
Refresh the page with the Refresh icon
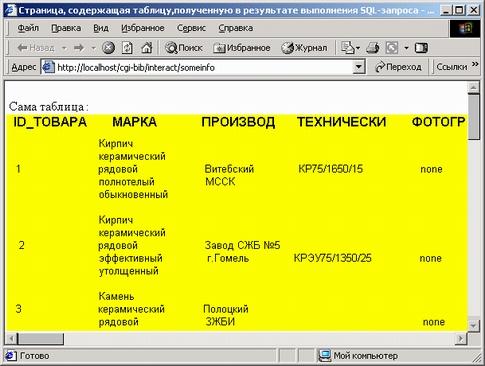click(127, 48)
